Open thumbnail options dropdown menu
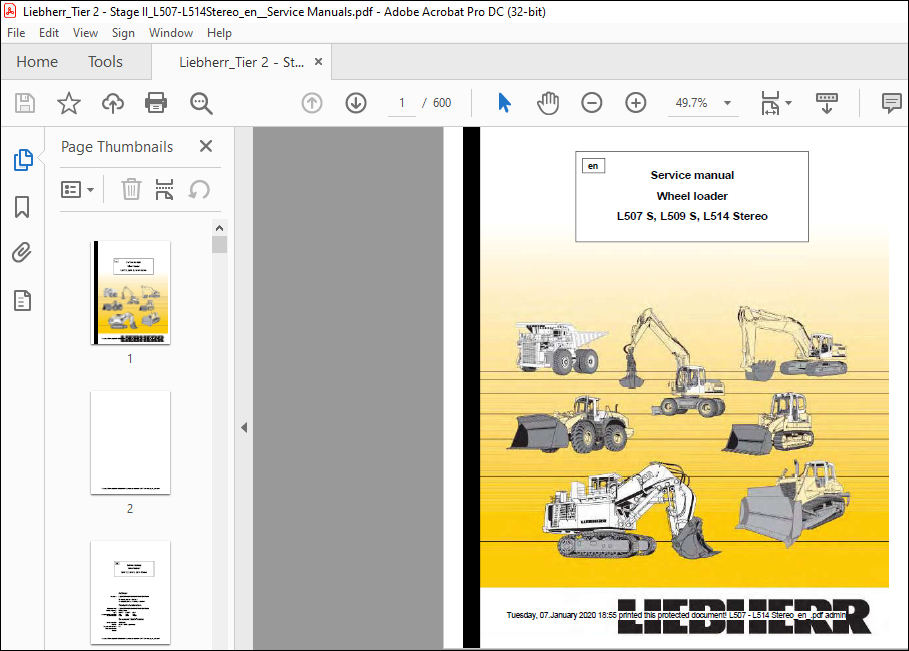 pos(77,190)
